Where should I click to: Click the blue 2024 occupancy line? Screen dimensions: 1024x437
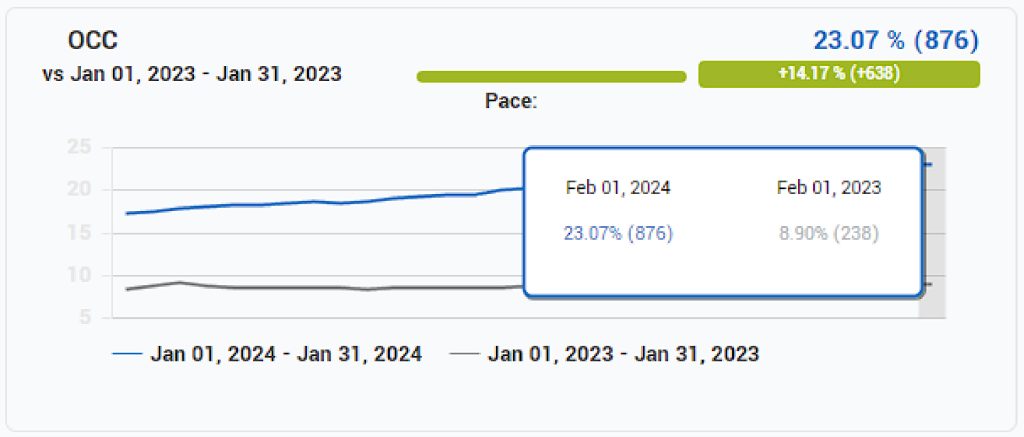coord(313,202)
